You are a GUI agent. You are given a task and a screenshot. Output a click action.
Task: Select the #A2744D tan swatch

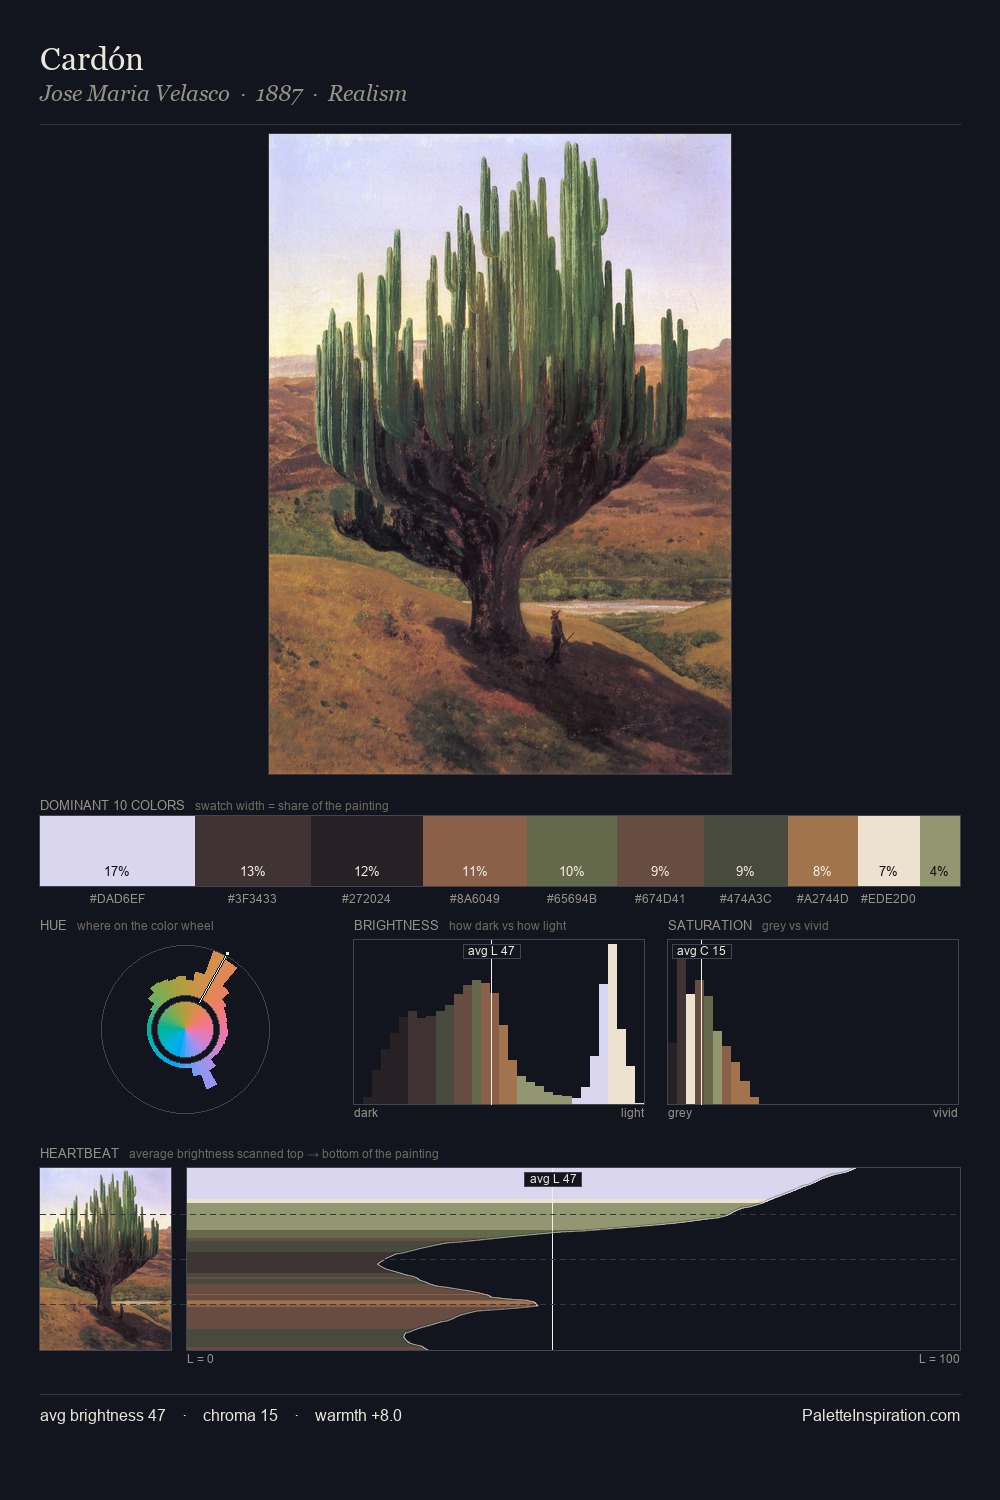(823, 851)
